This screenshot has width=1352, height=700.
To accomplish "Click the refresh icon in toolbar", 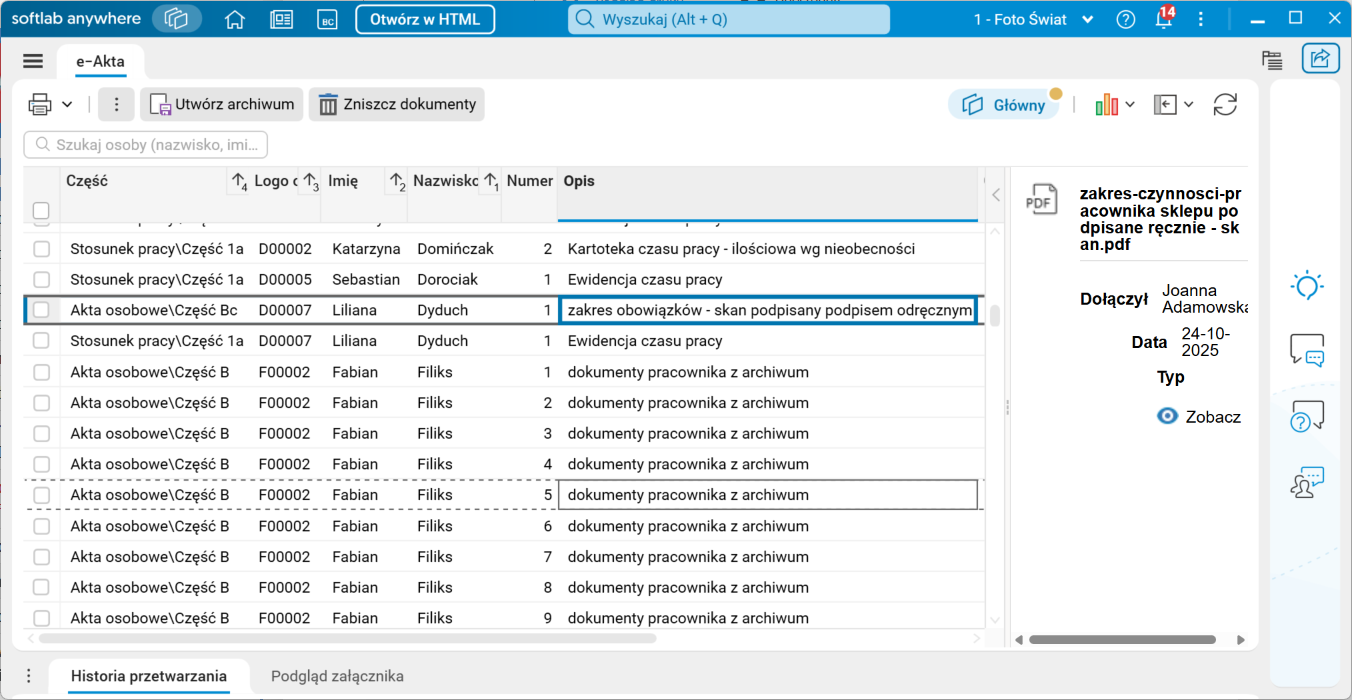I will (x=1225, y=104).
